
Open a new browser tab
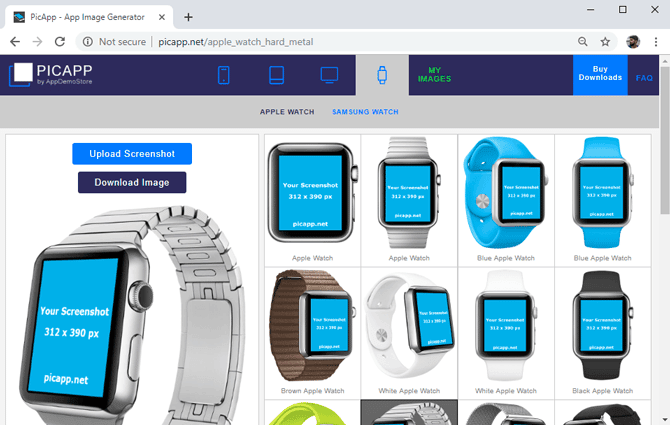coord(188,17)
